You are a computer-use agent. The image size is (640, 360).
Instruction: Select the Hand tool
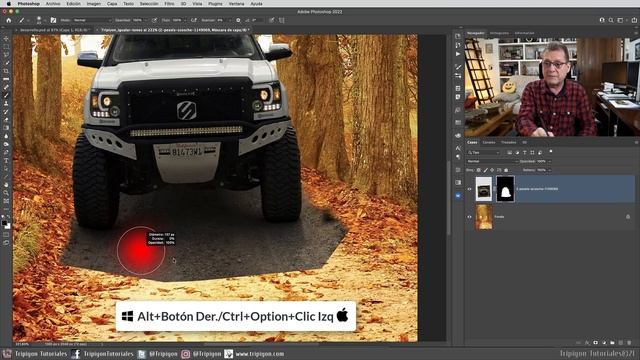(x=6, y=185)
